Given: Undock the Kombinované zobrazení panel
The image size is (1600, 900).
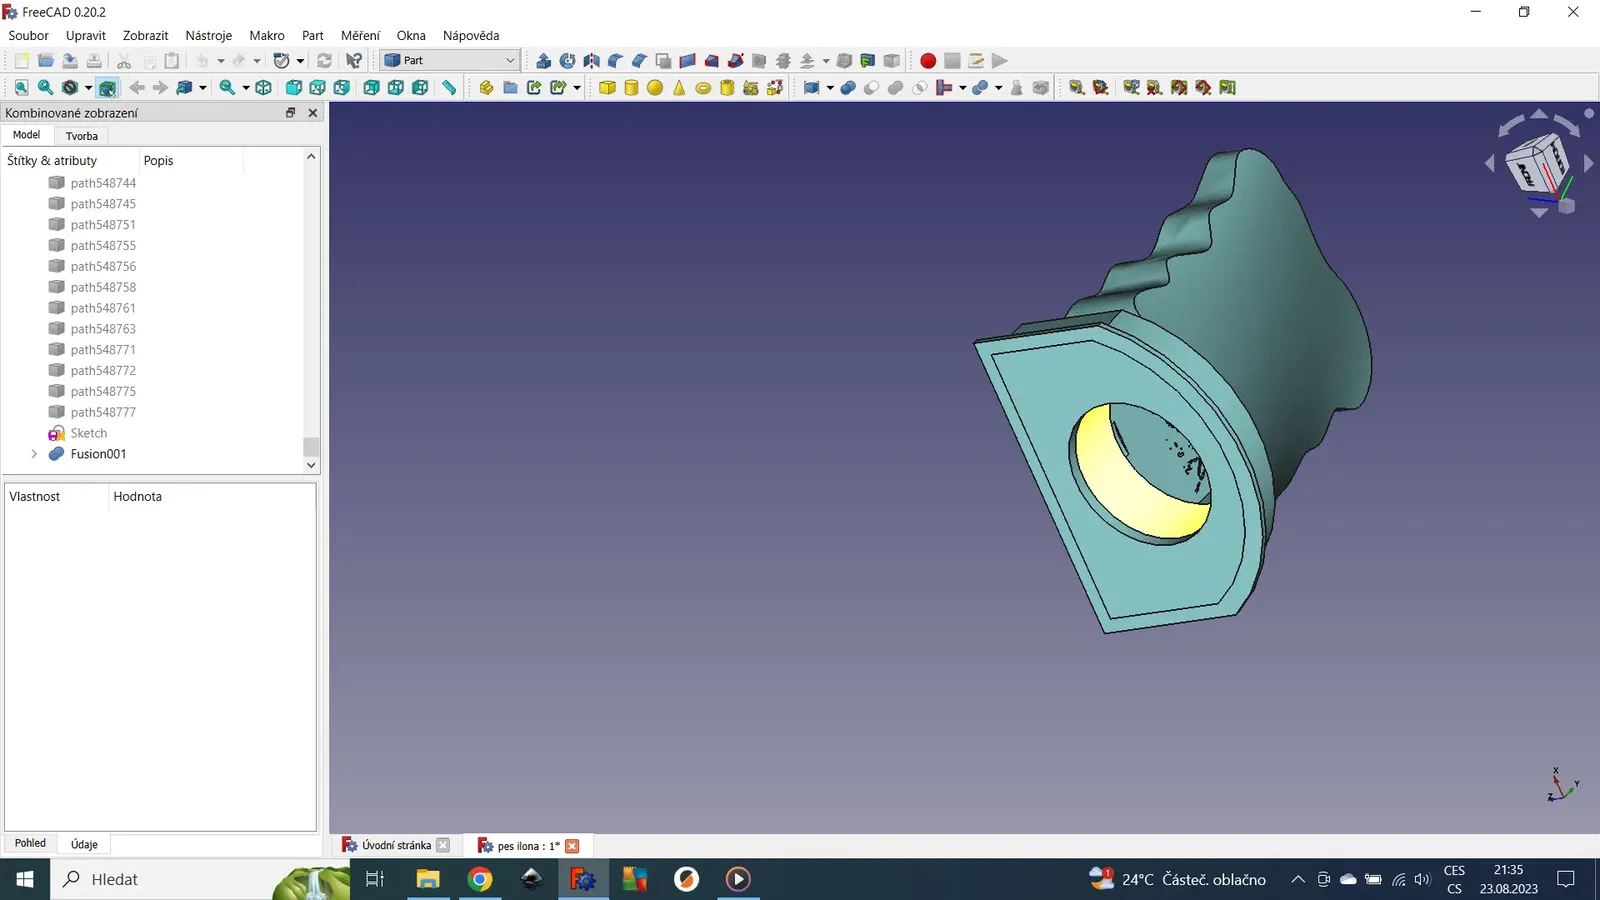Looking at the screenshot, I should pos(291,113).
